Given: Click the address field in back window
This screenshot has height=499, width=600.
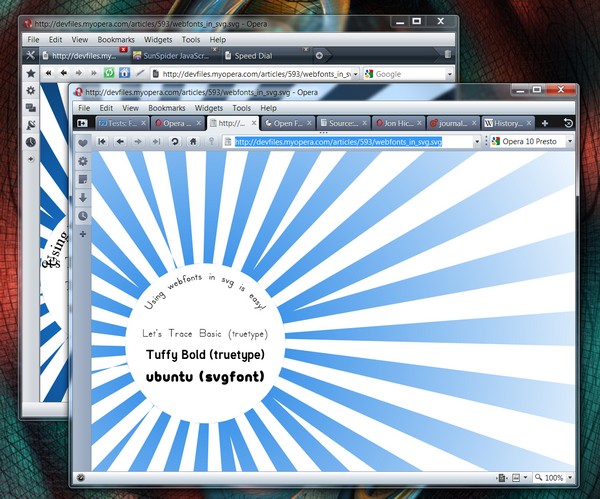Looking at the screenshot, I should pyautogui.click(x=256, y=74).
